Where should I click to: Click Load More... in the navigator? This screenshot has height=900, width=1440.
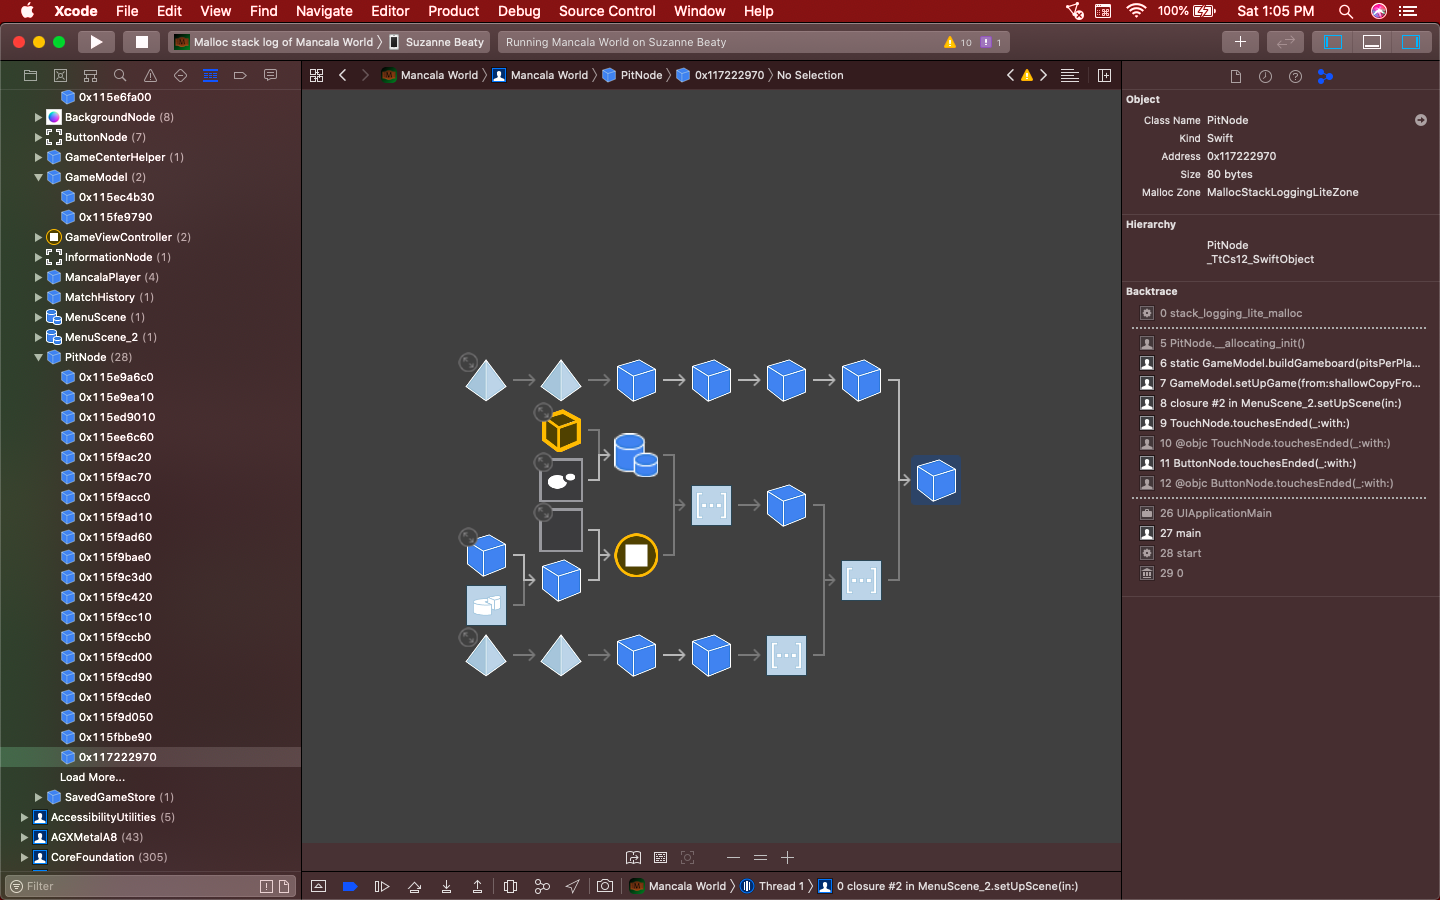coord(92,777)
